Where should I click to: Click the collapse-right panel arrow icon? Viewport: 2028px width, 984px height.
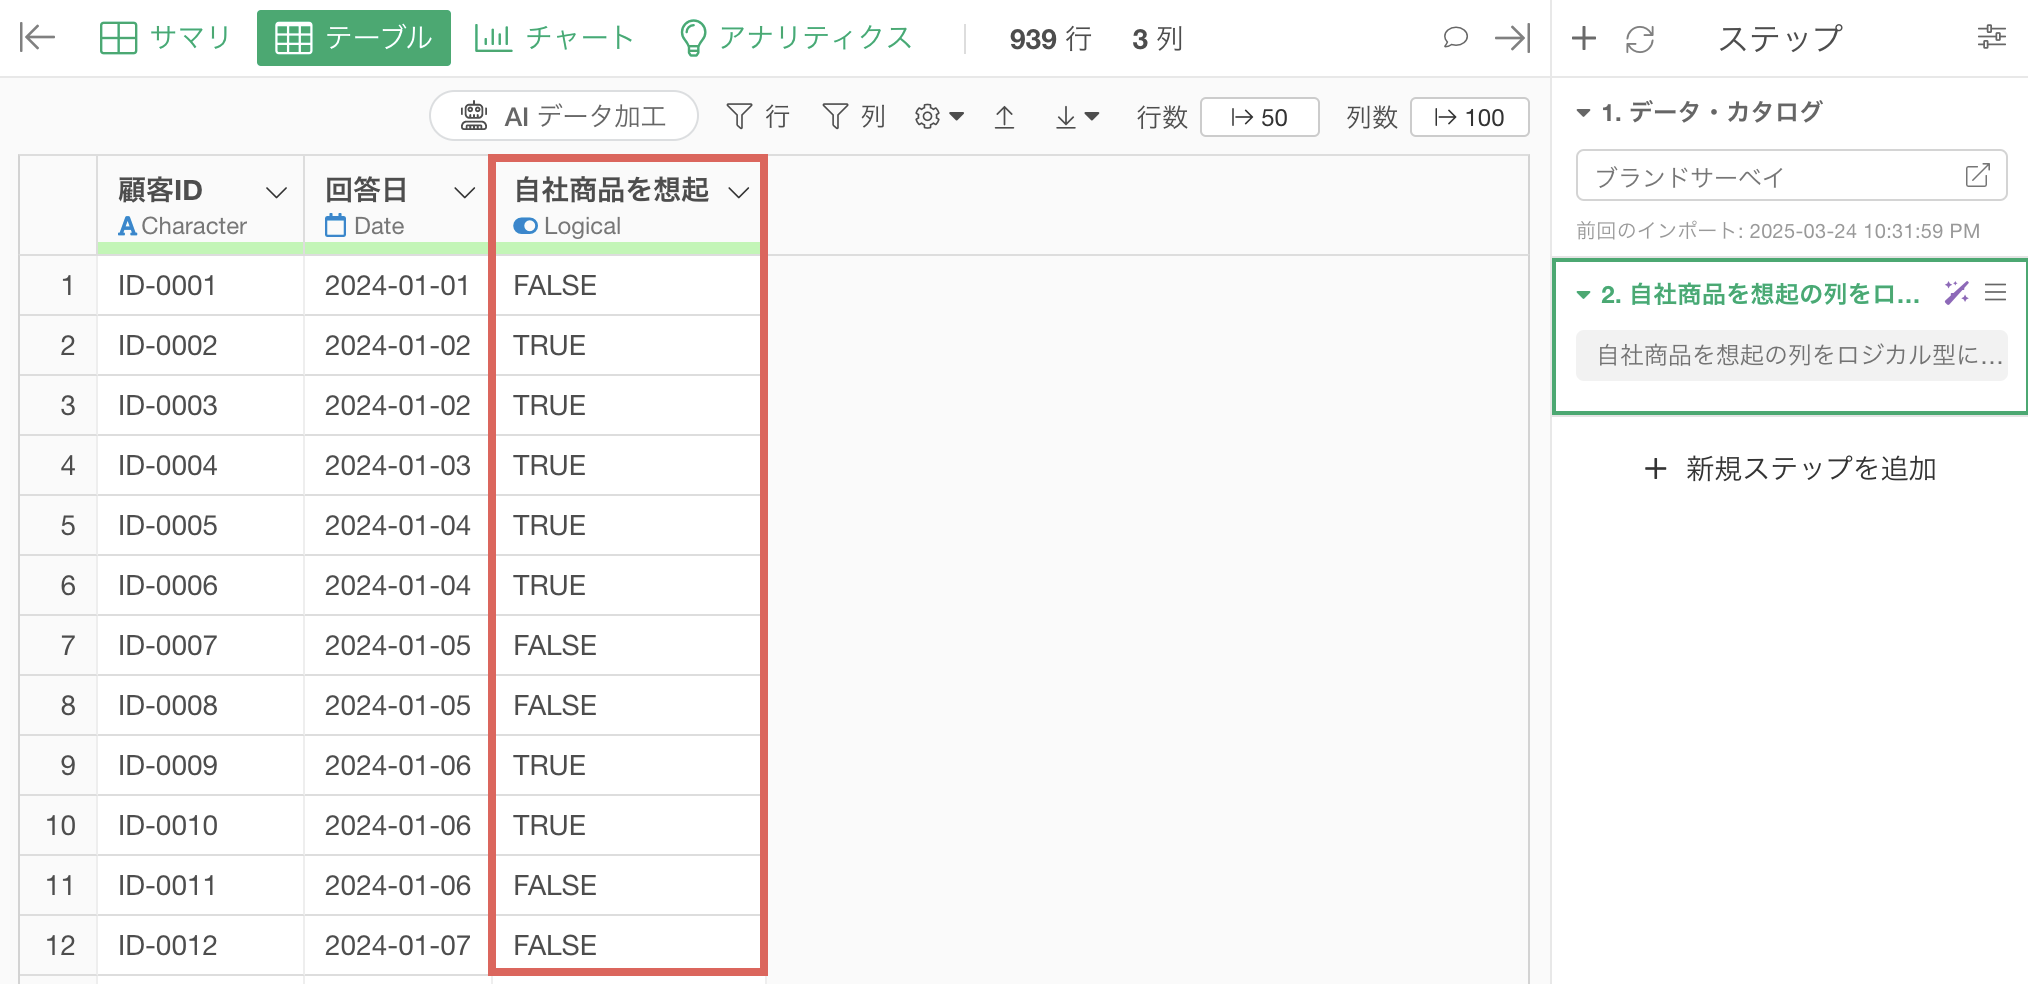point(1512,38)
